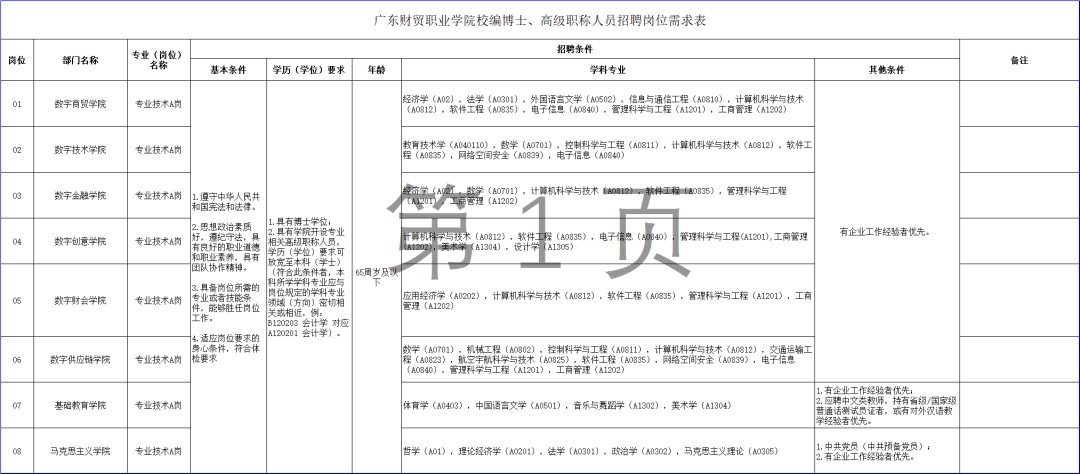Click the 数字商贸学院 department cell
This screenshot has height=474, width=1080.
[81, 104]
